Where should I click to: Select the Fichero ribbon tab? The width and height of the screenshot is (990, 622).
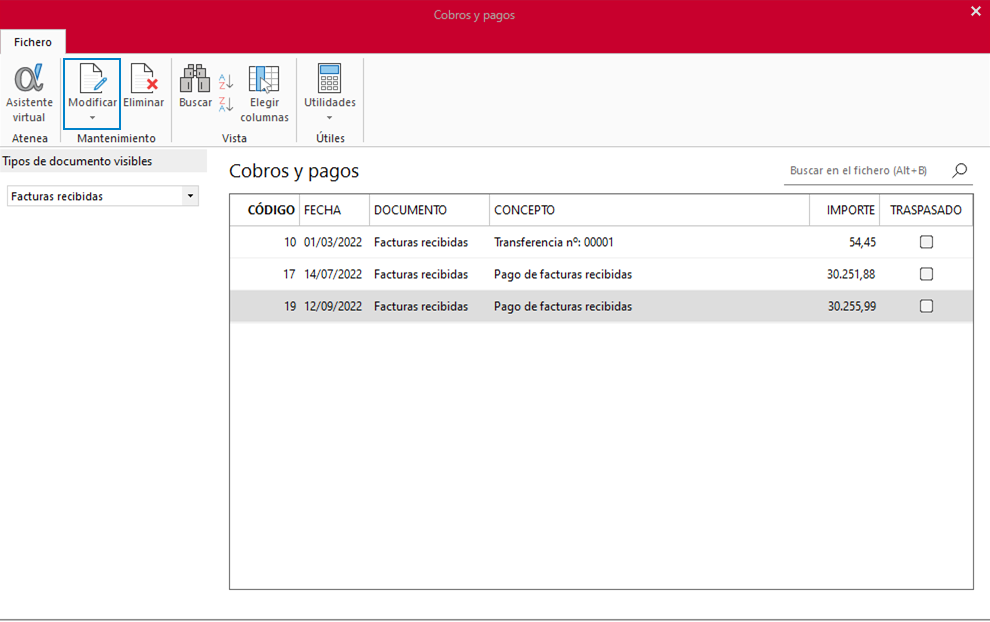coord(33,42)
